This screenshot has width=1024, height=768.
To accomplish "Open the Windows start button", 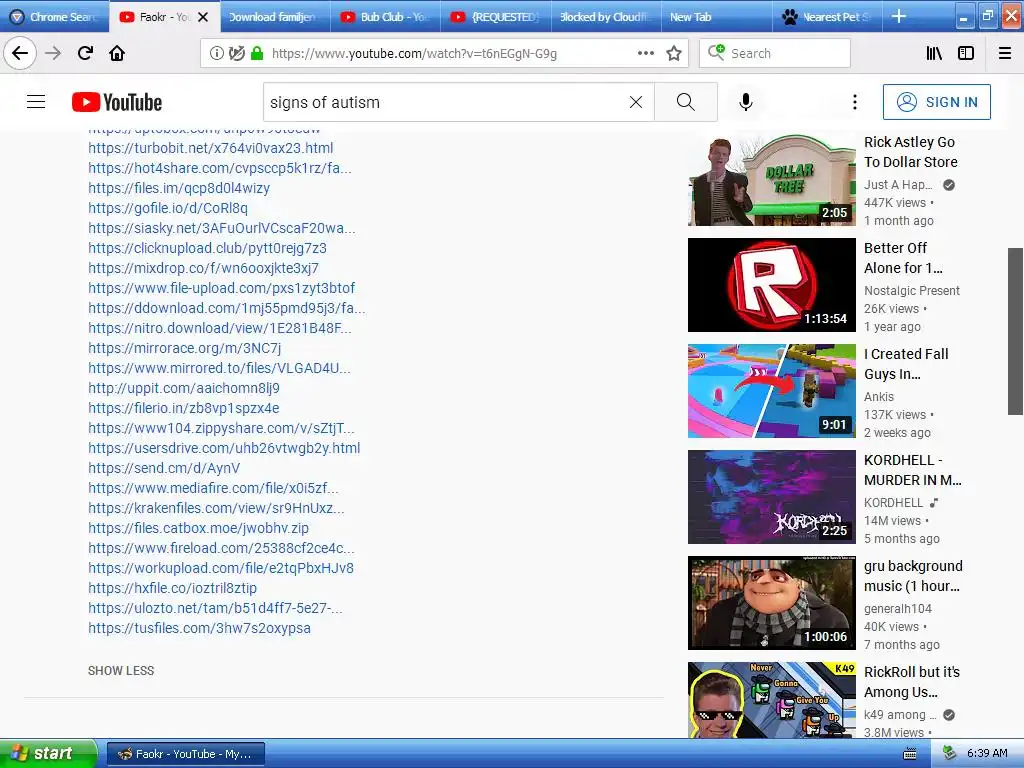I will [x=48, y=754].
